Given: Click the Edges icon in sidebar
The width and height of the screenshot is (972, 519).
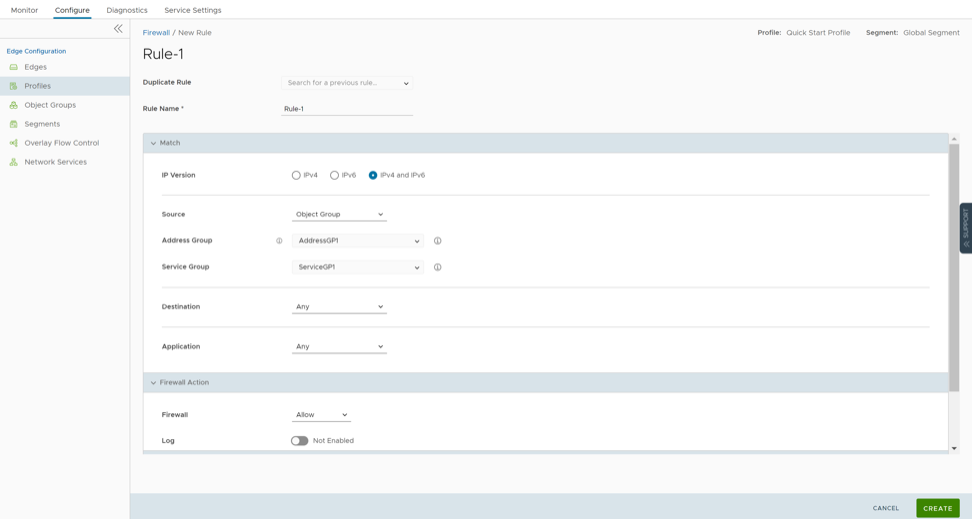Looking at the screenshot, I should 14,67.
